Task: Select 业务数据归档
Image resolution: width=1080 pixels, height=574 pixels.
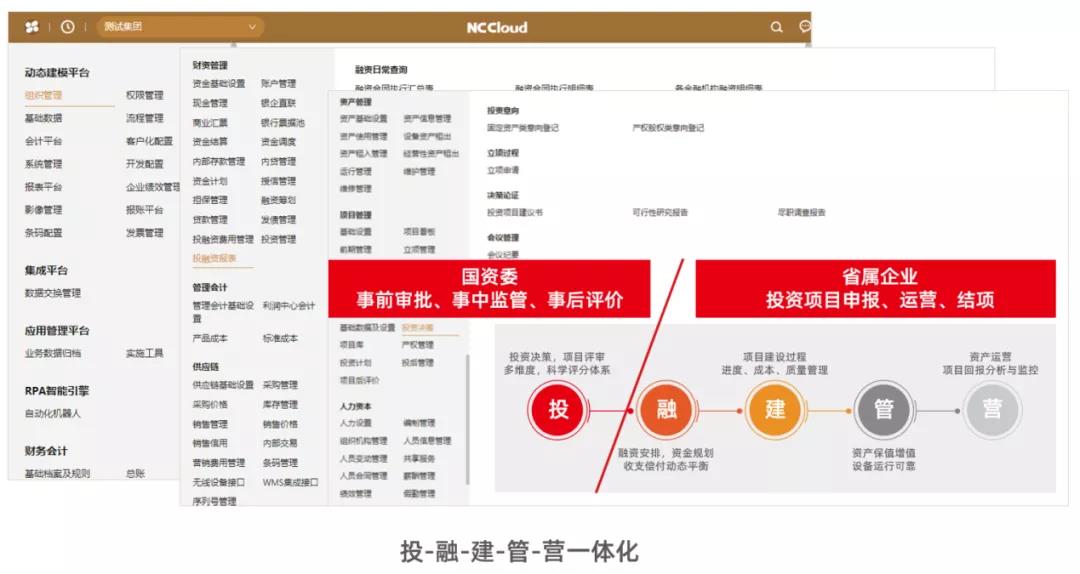Action: pos(53,353)
